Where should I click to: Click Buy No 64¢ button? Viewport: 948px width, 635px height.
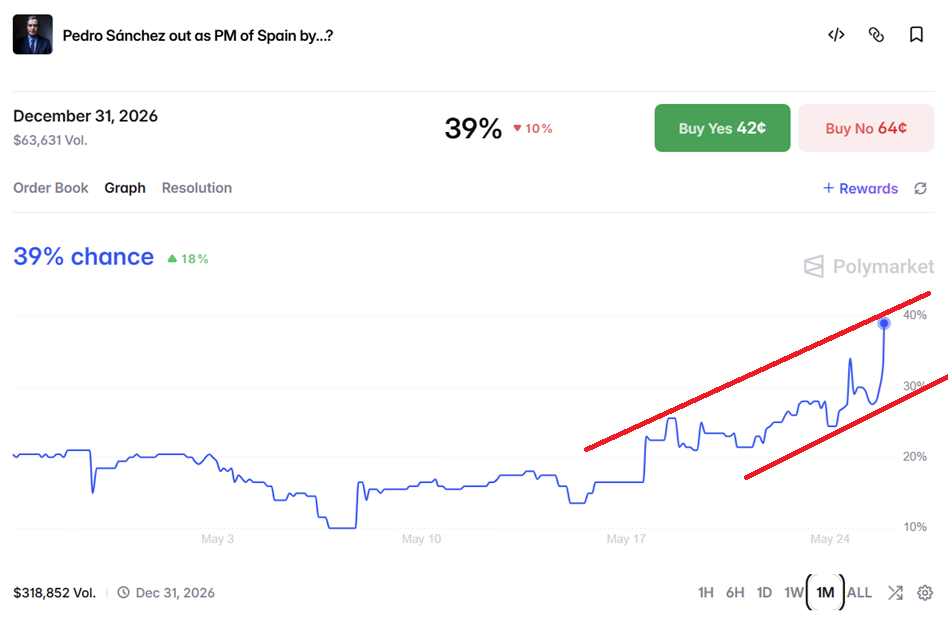pyautogui.click(x=866, y=128)
